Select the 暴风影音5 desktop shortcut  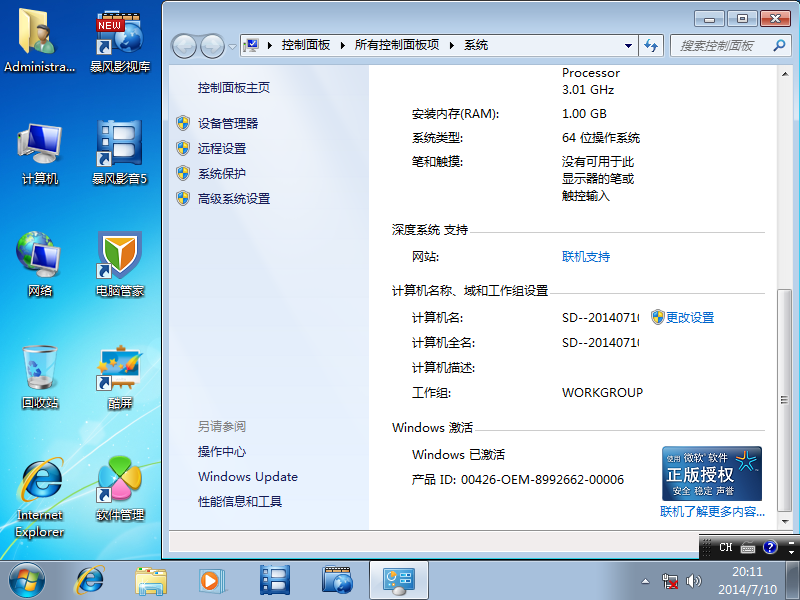119,153
